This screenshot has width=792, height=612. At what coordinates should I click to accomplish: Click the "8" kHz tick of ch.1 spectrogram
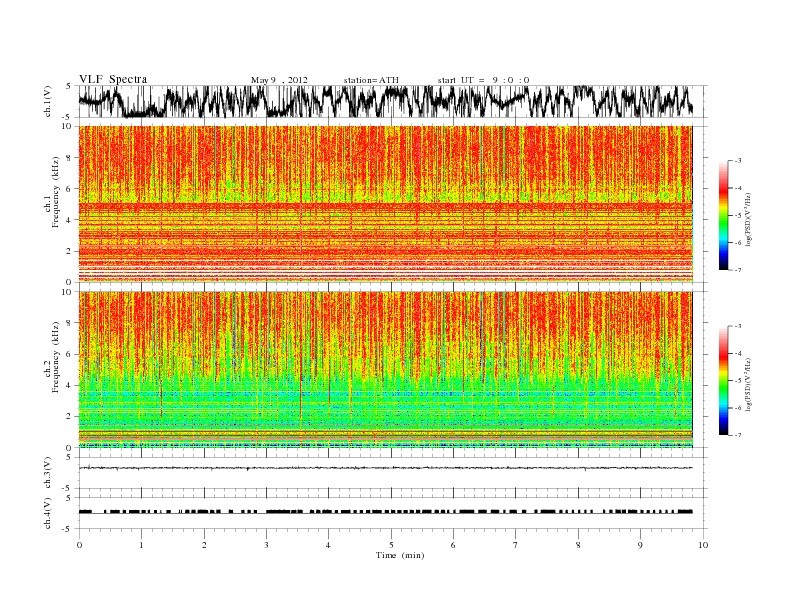click(69, 158)
